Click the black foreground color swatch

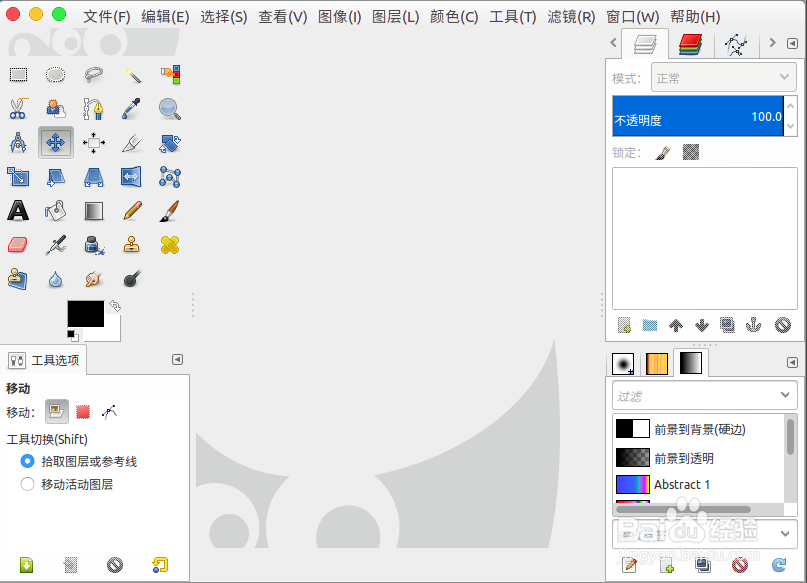[85, 314]
